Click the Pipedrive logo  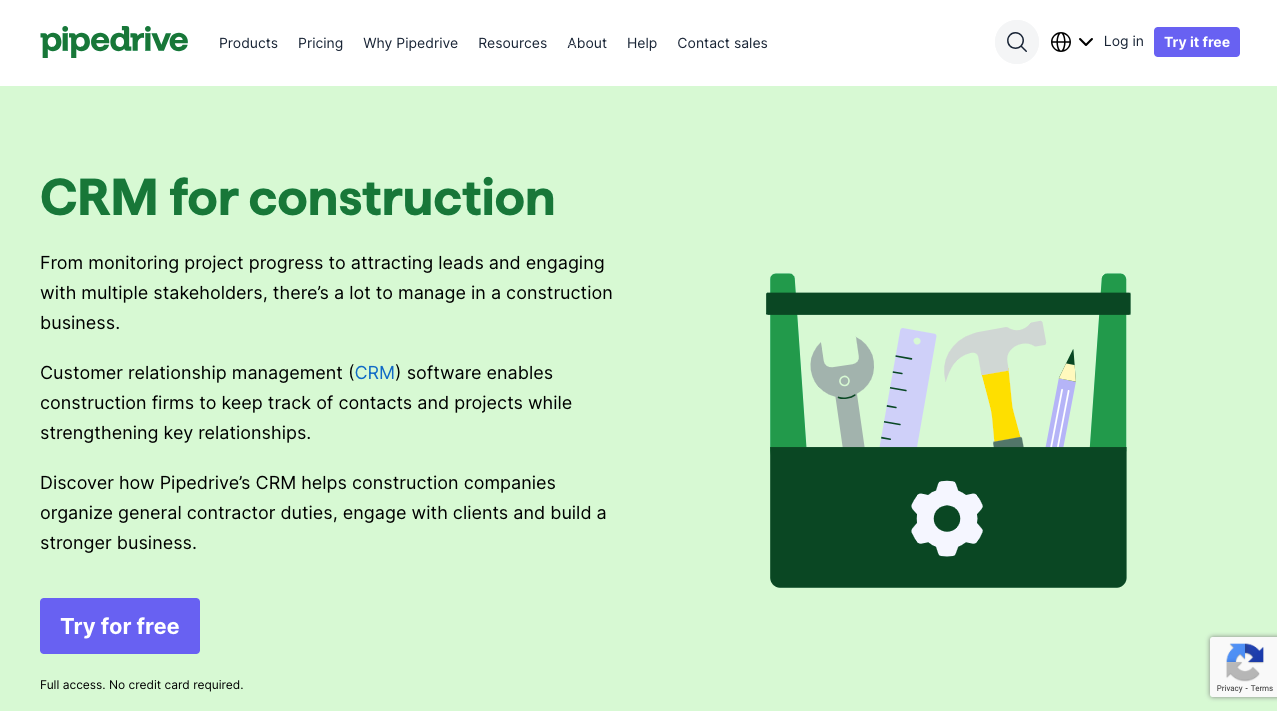point(114,42)
